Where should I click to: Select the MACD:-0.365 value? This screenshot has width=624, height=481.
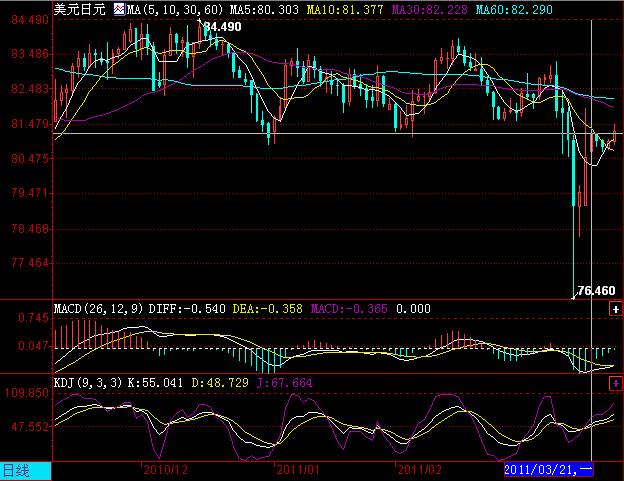coord(349,309)
